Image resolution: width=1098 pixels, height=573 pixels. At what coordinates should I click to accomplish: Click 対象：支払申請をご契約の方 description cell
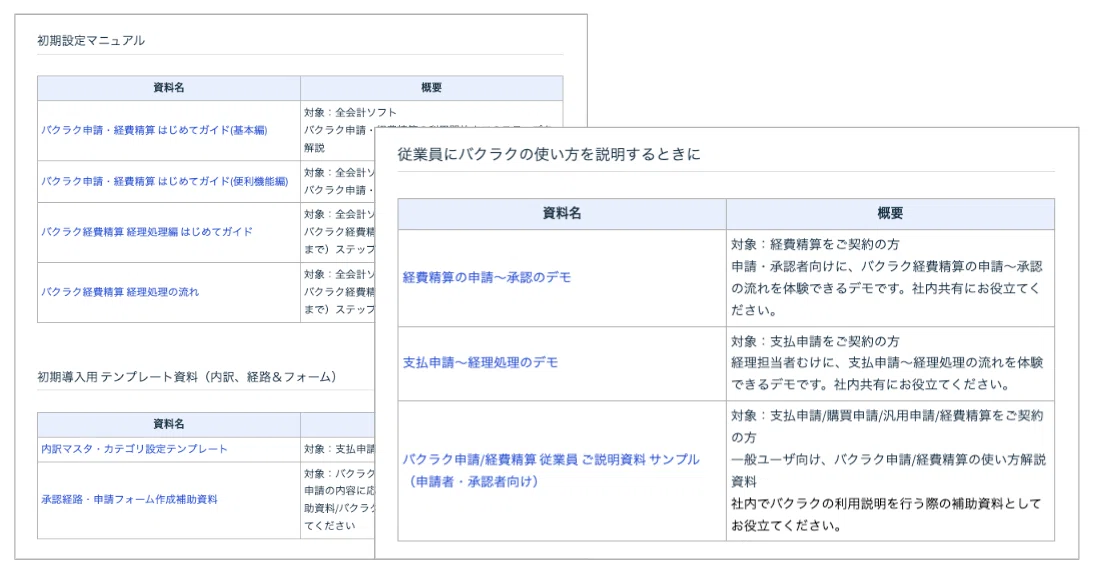(890, 363)
